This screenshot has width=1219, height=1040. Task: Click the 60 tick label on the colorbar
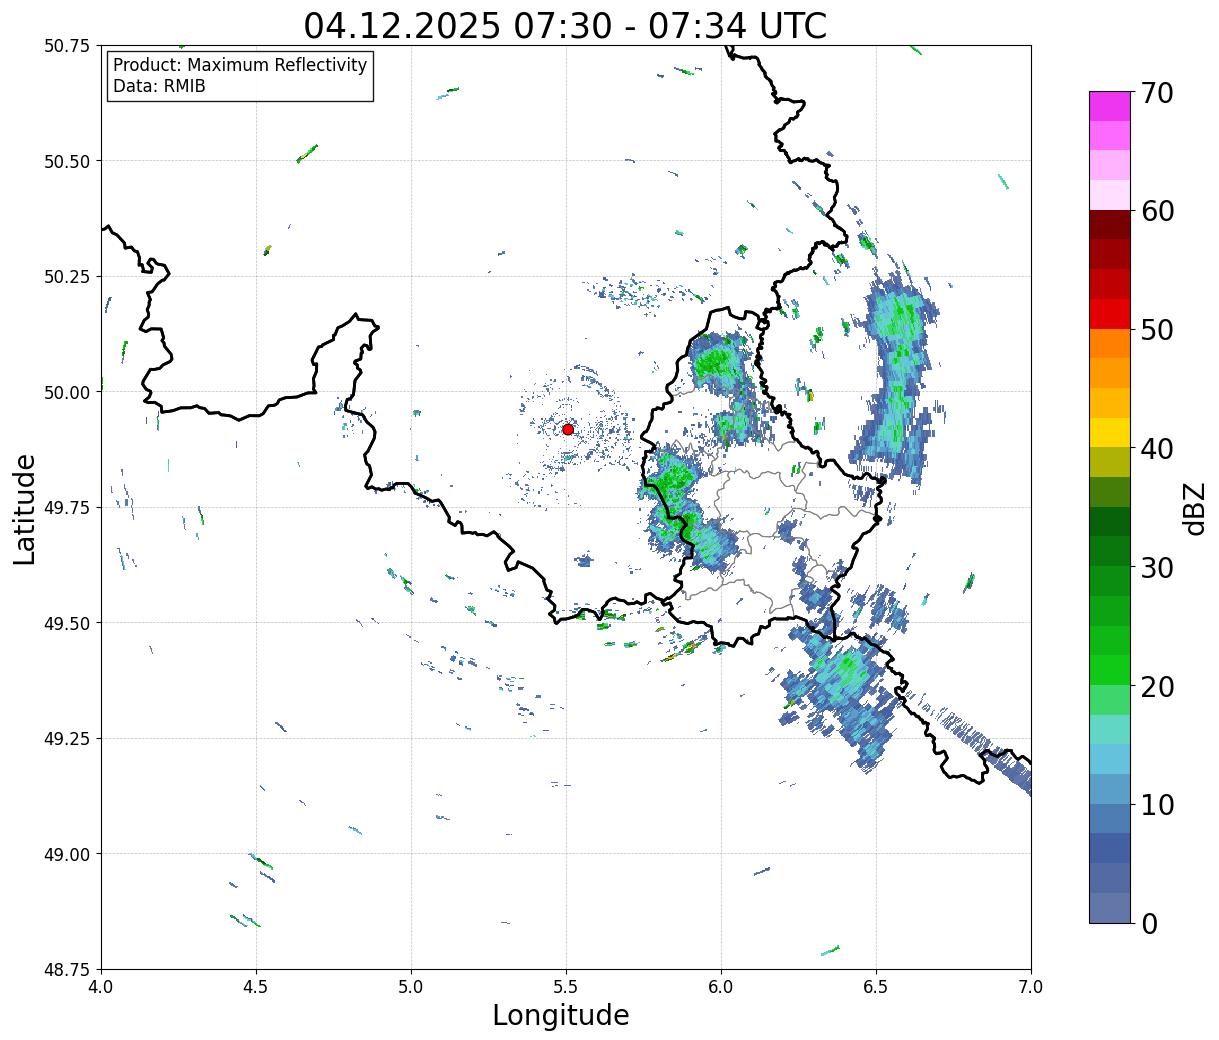[1157, 211]
